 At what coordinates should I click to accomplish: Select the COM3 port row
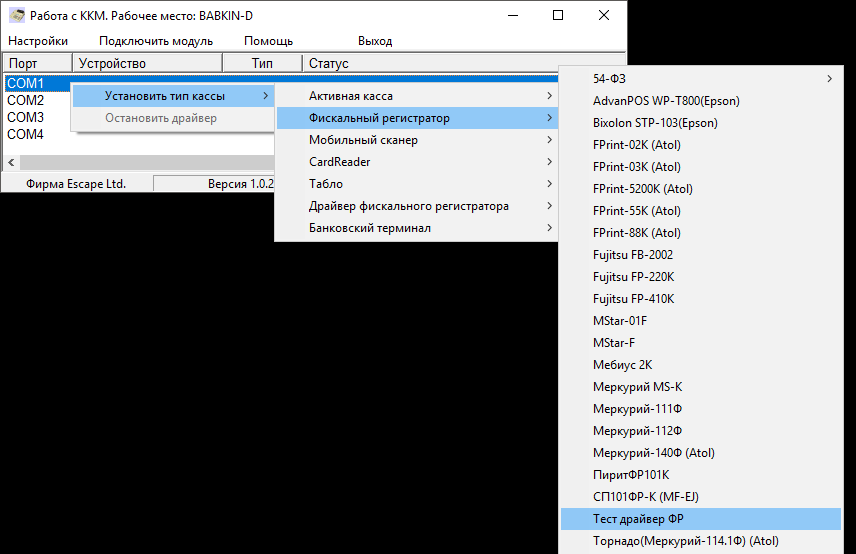pyautogui.click(x=26, y=117)
